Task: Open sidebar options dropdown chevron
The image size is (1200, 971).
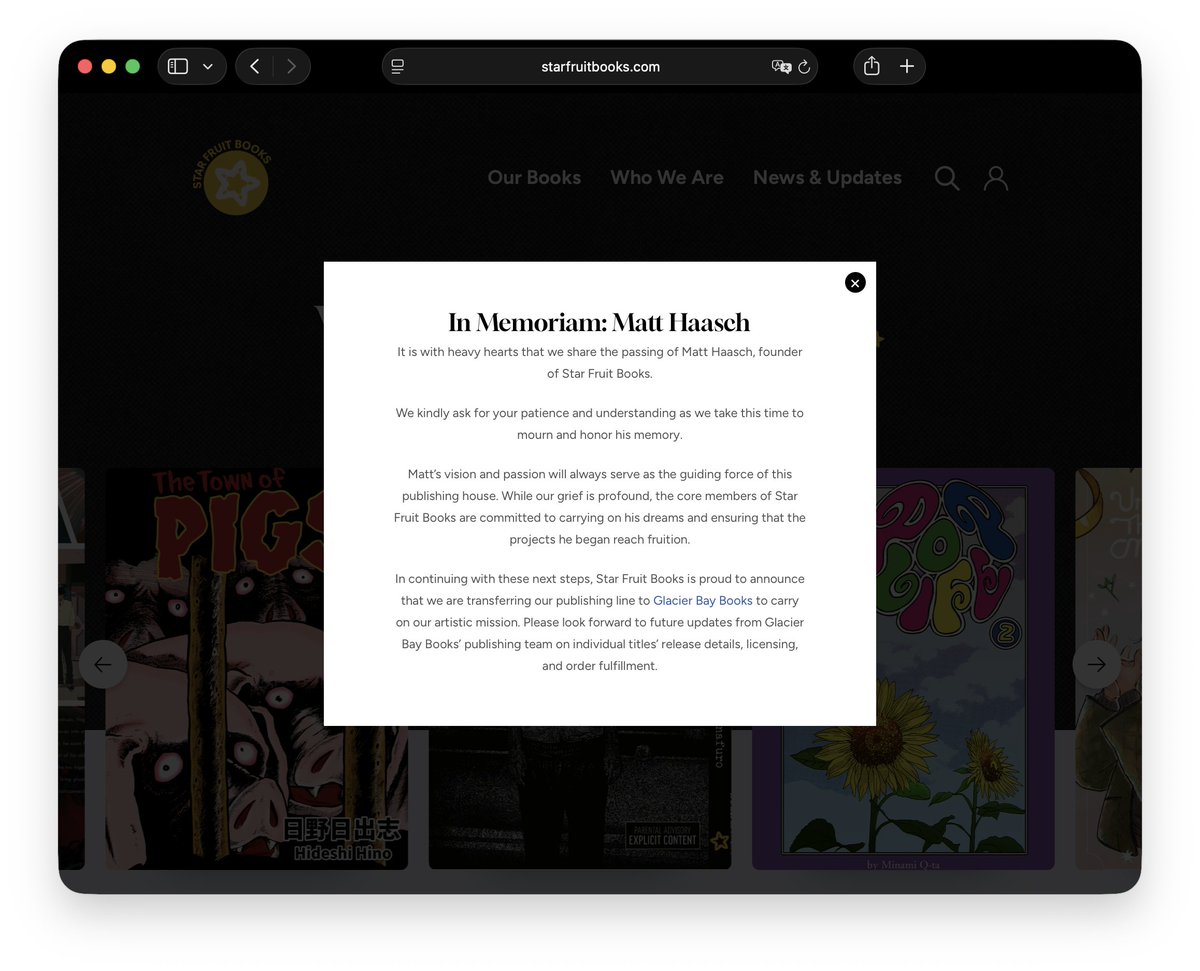Action: (x=208, y=67)
